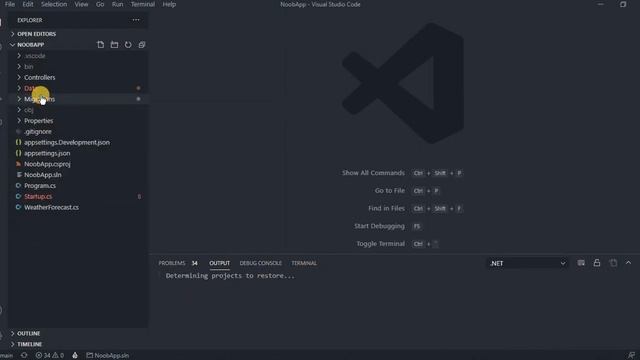This screenshot has width=640, height=360.
Task: Click the 'Show All Commands' hint text
Action: [373, 173]
